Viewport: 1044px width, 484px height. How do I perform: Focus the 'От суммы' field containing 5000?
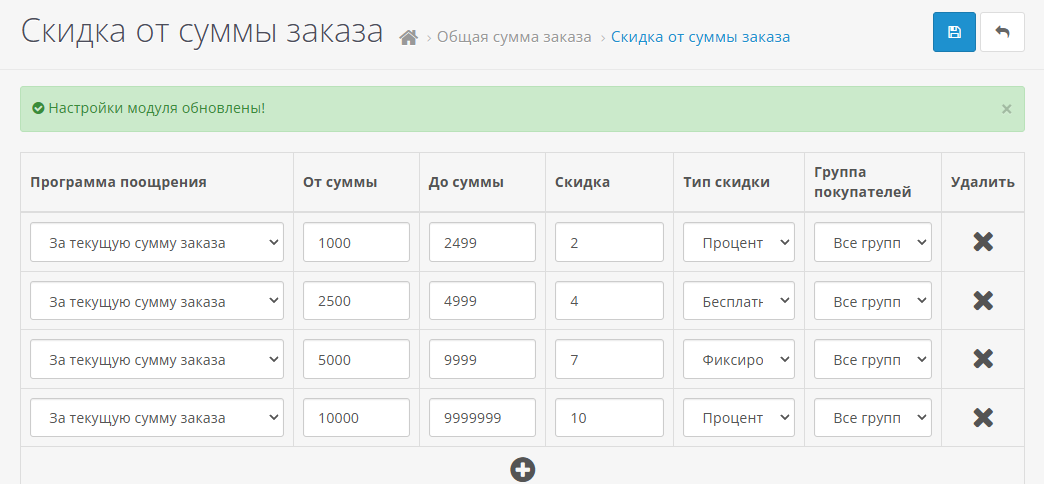click(x=356, y=360)
